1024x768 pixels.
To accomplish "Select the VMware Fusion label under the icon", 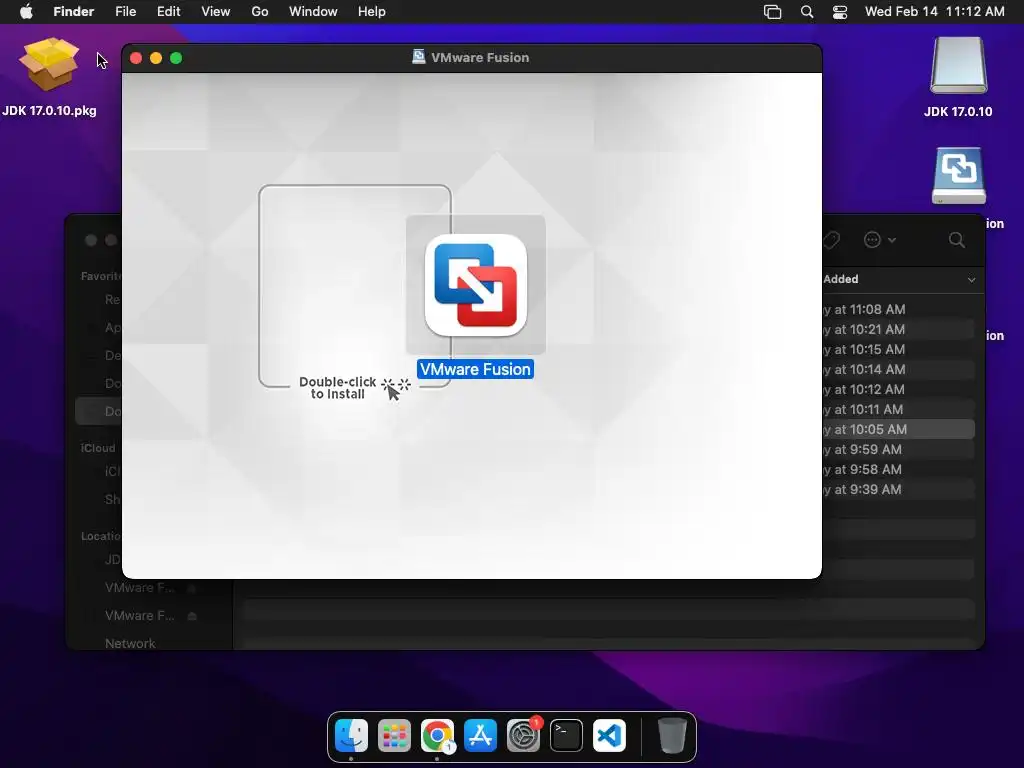I will [x=475, y=369].
